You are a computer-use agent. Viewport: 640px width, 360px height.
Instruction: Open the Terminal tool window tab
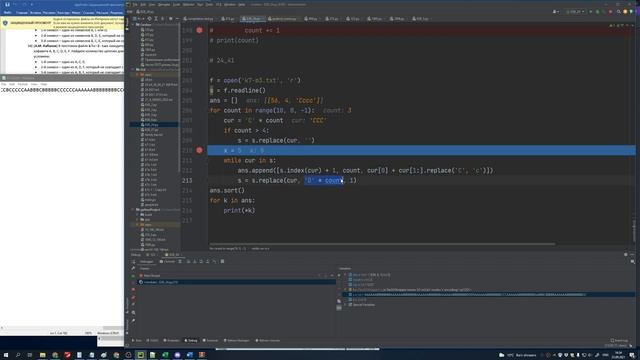[212, 340]
